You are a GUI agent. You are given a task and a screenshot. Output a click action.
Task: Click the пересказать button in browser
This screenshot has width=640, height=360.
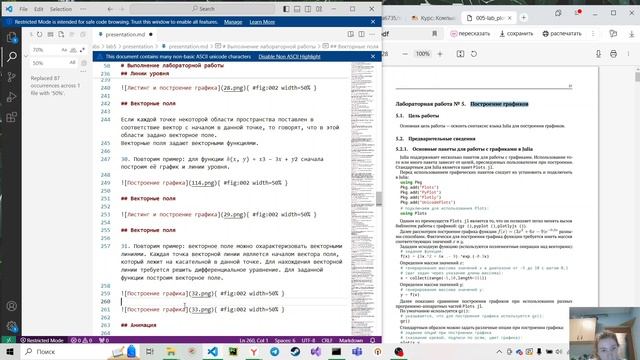coord(470,33)
